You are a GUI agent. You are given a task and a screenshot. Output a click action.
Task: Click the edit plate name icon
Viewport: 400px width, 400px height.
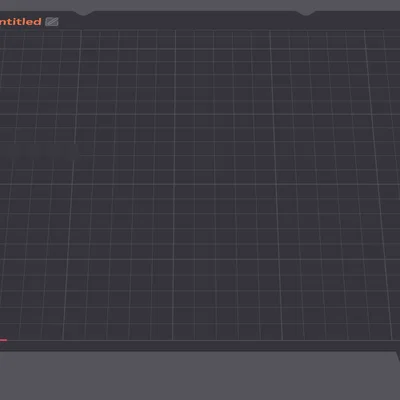52,22
